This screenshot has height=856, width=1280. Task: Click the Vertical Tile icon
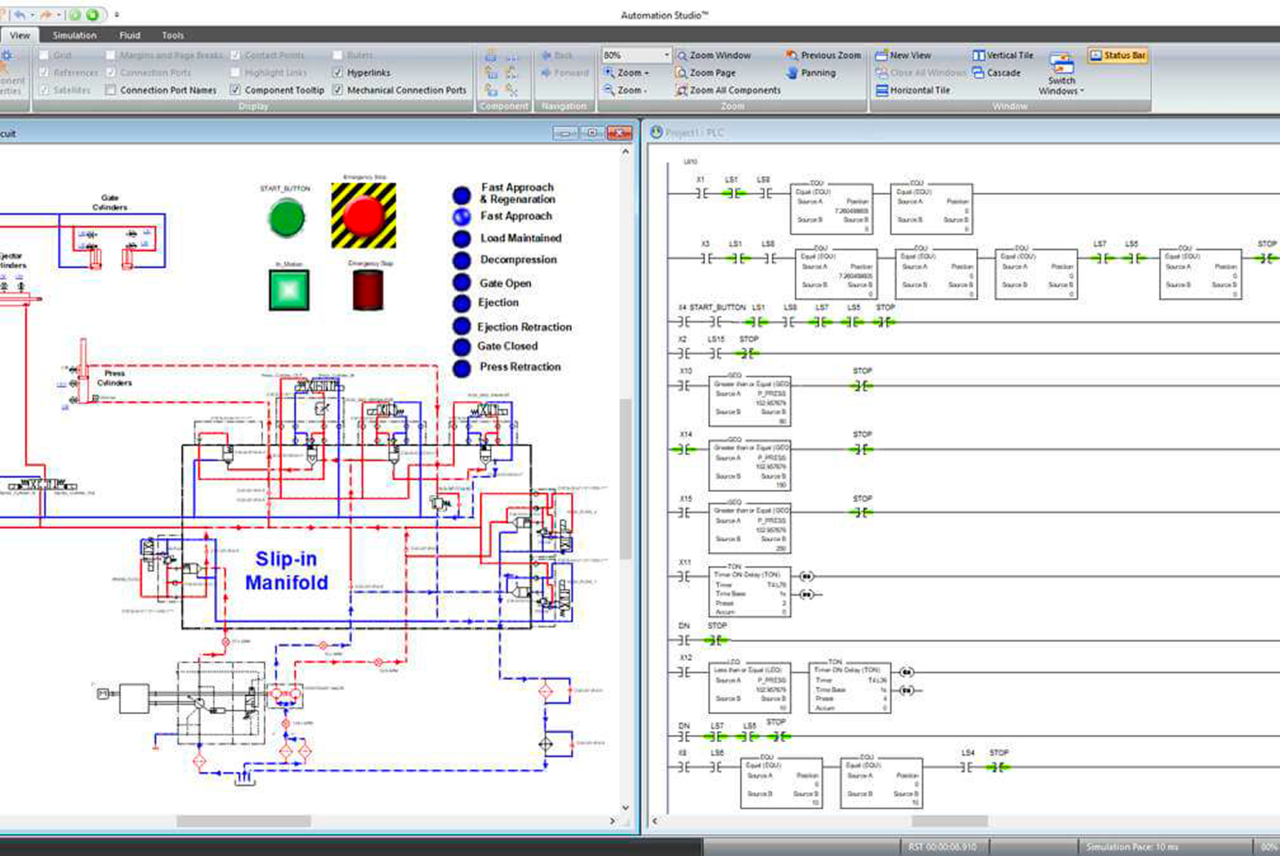pyautogui.click(x=978, y=56)
